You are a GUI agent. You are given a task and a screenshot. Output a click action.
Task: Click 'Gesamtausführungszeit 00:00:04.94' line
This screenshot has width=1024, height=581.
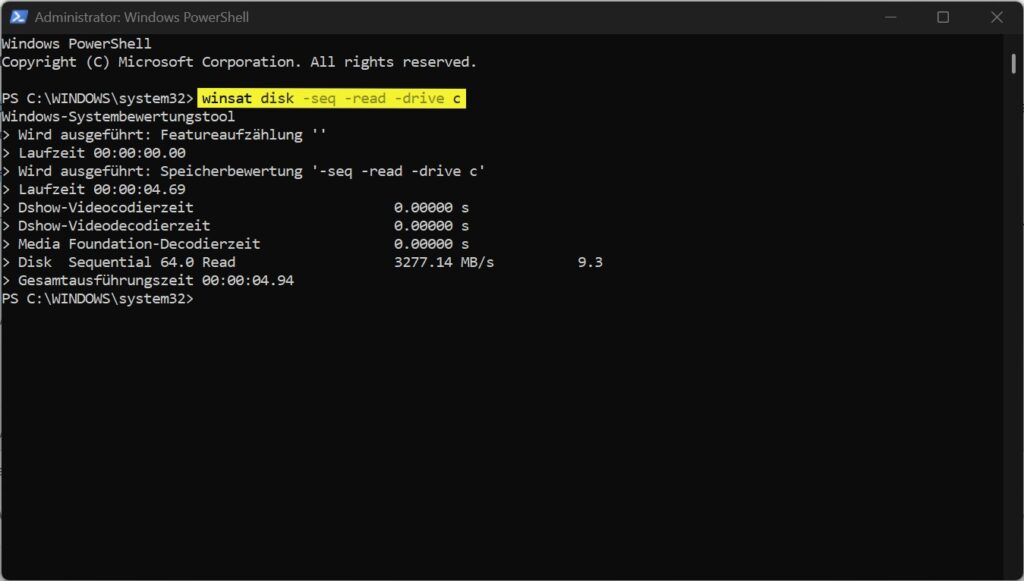click(148, 281)
